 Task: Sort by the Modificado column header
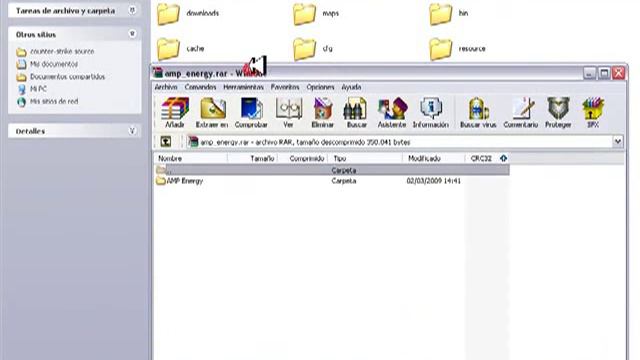point(434,158)
